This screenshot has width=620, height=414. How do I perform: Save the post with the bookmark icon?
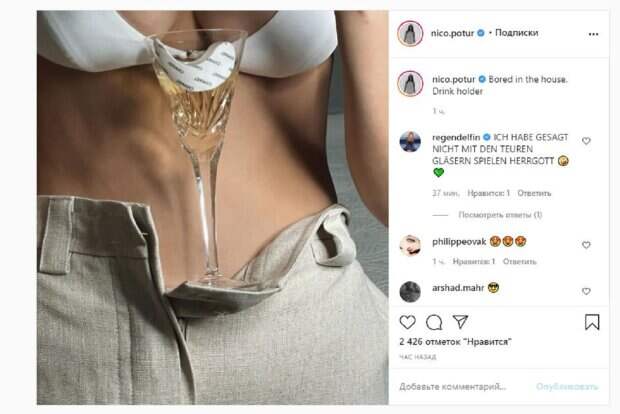[592, 322]
